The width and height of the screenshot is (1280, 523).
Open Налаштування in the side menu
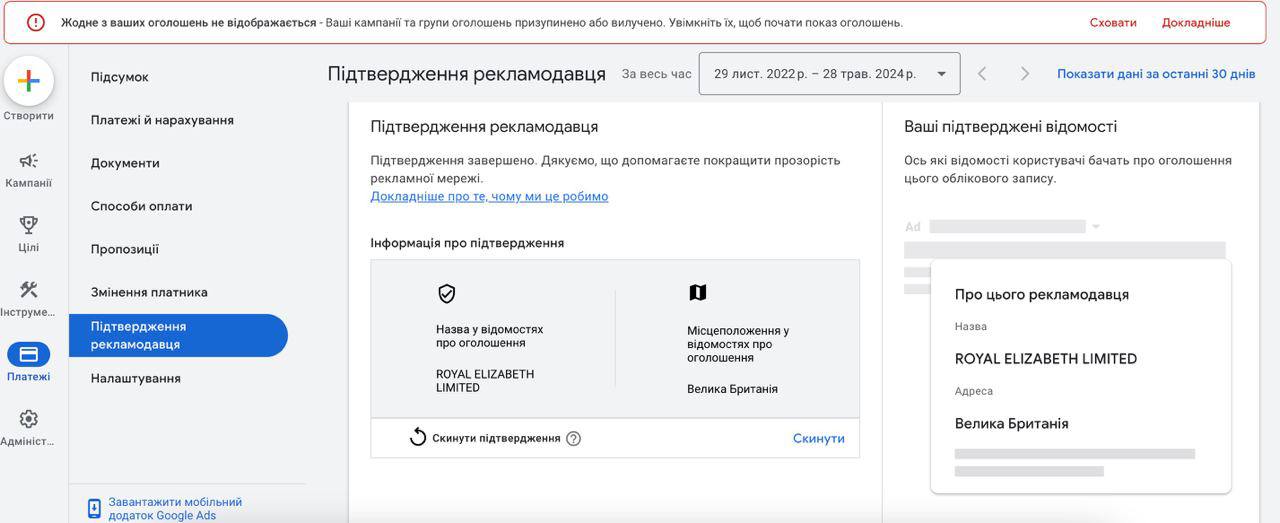[135, 378]
